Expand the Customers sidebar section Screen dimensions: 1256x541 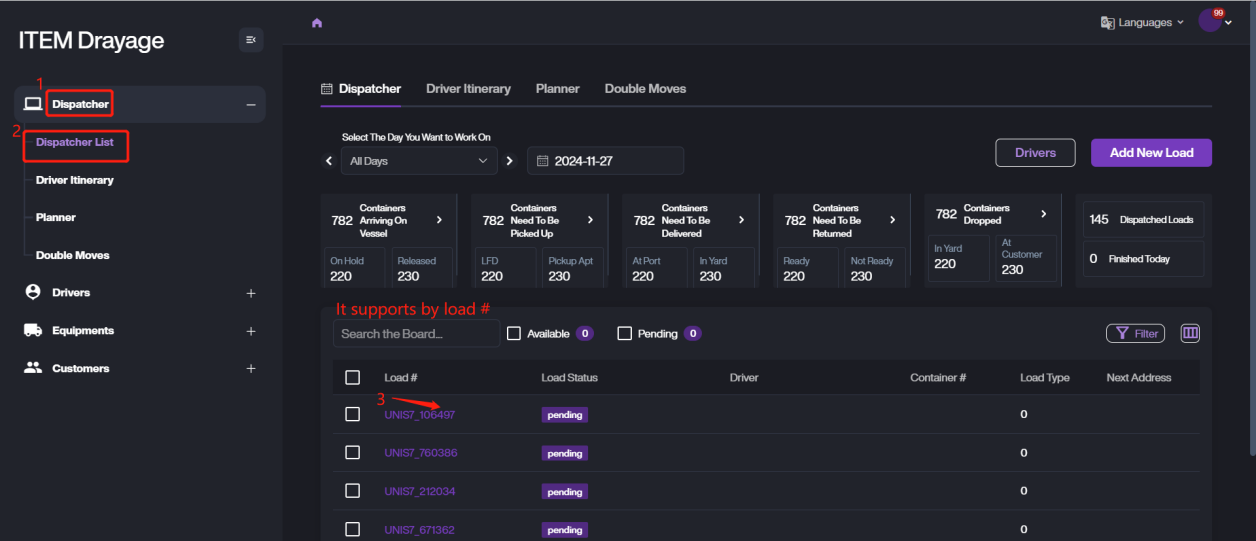coord(251,369)
